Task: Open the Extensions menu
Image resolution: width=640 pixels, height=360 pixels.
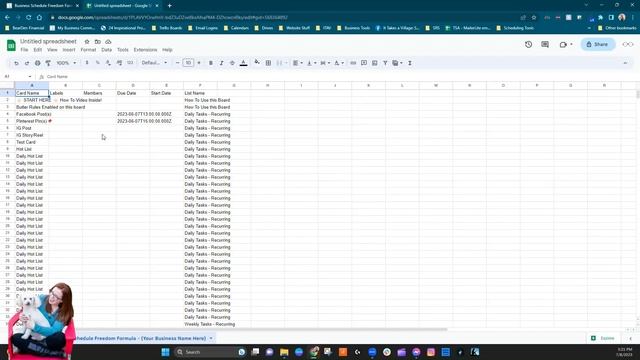Action: click(145, 50)
